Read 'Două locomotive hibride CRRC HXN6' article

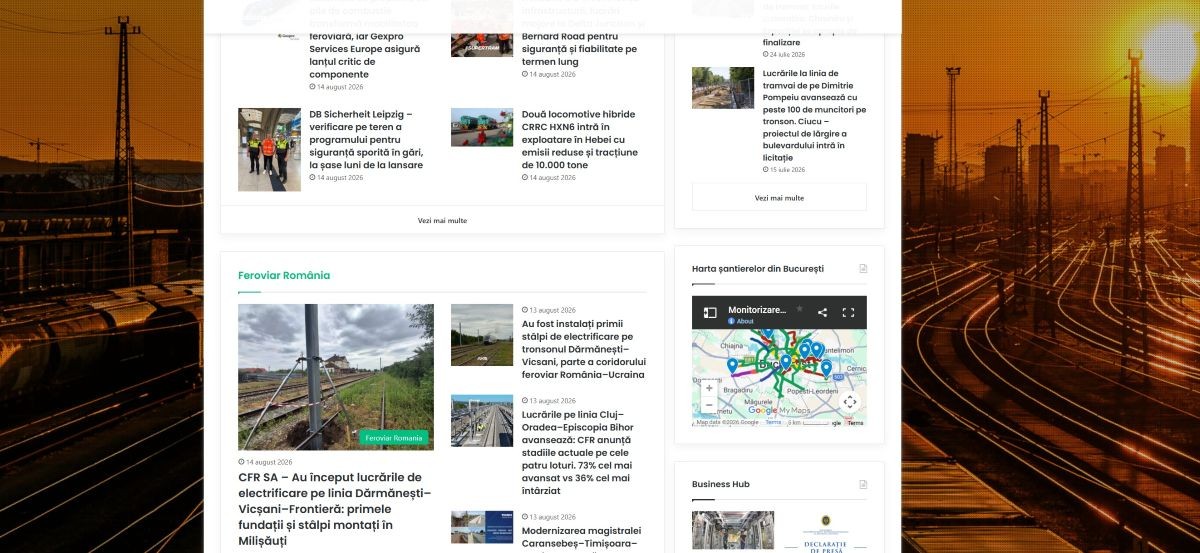579,140
